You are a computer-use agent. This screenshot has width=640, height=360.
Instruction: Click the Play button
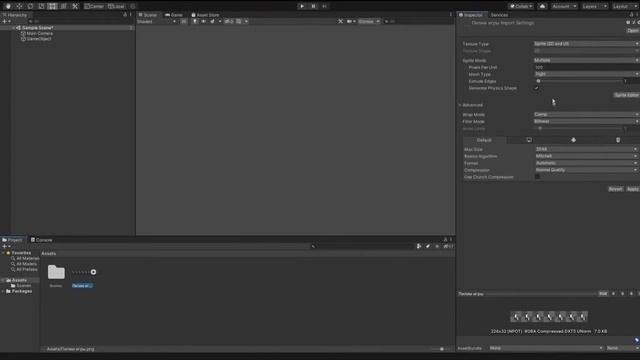[x=302, y=6]
